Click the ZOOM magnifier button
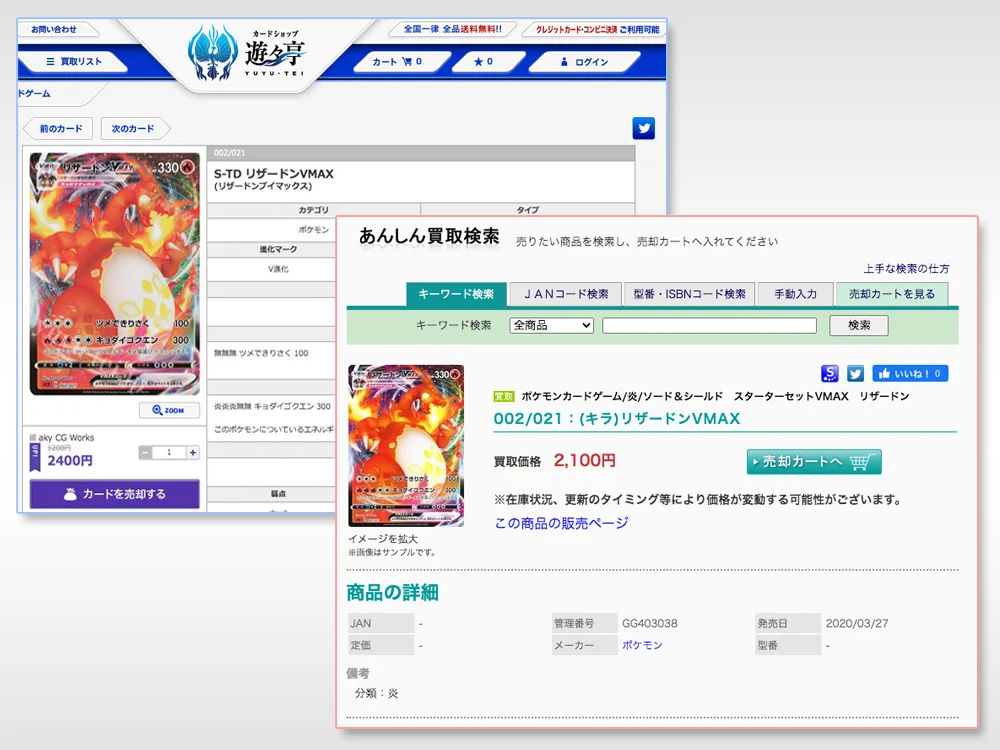Viewport: 1000px width, 750px height. pos(169,410)
